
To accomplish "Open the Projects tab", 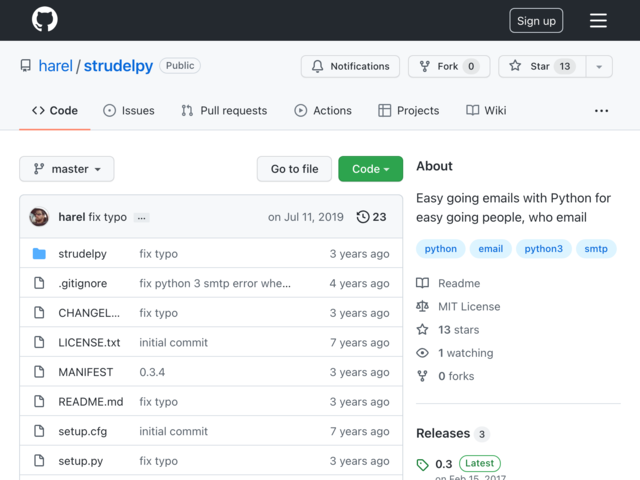I will click(409, 111).
